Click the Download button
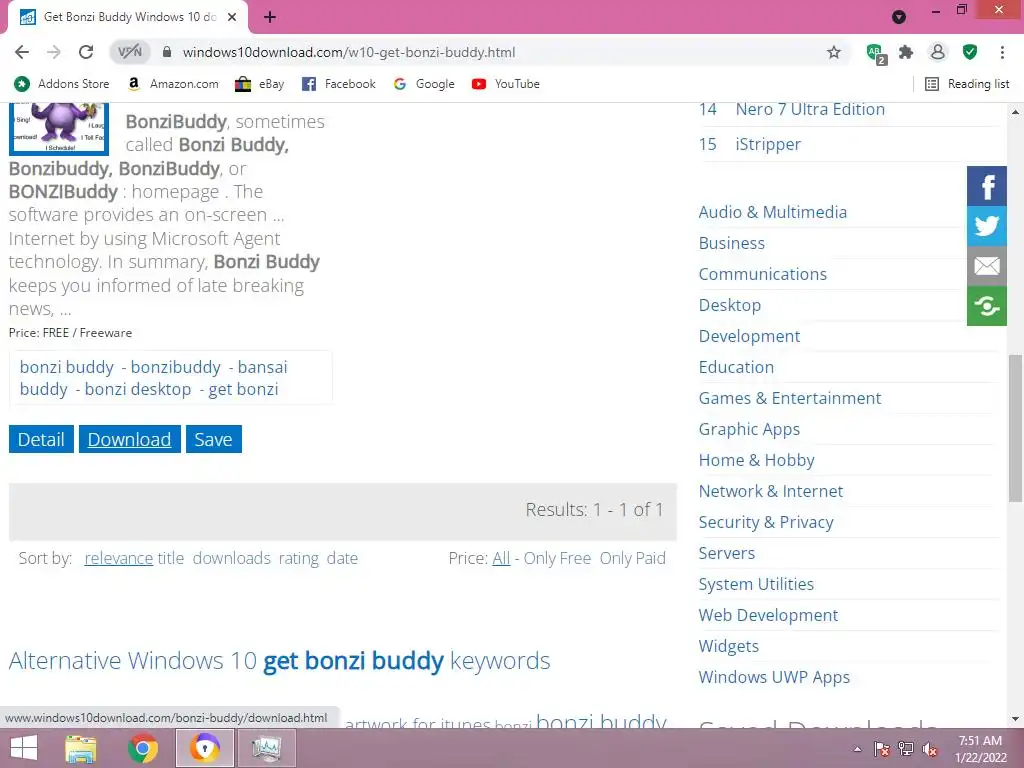This screenshot has width=1024, height=768. (x=129, y=439)
